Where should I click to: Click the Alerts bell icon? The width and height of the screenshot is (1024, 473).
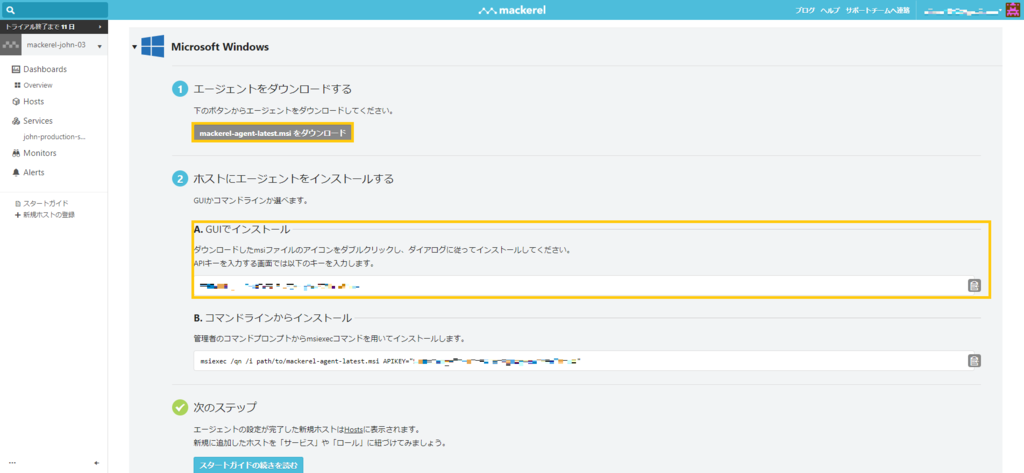tap(16, 172)
